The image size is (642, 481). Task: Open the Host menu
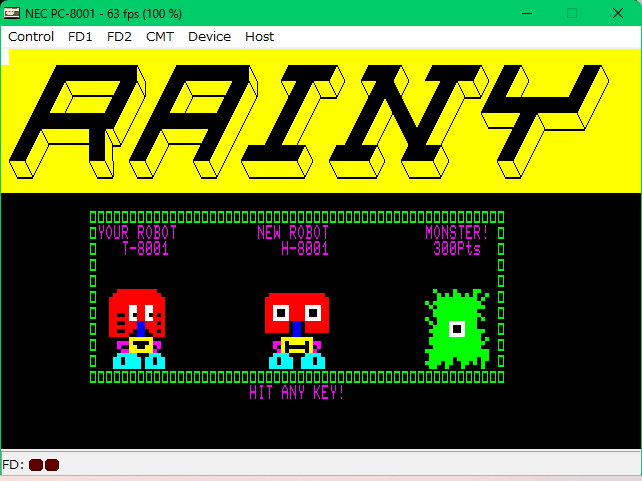tap(259, 36)
